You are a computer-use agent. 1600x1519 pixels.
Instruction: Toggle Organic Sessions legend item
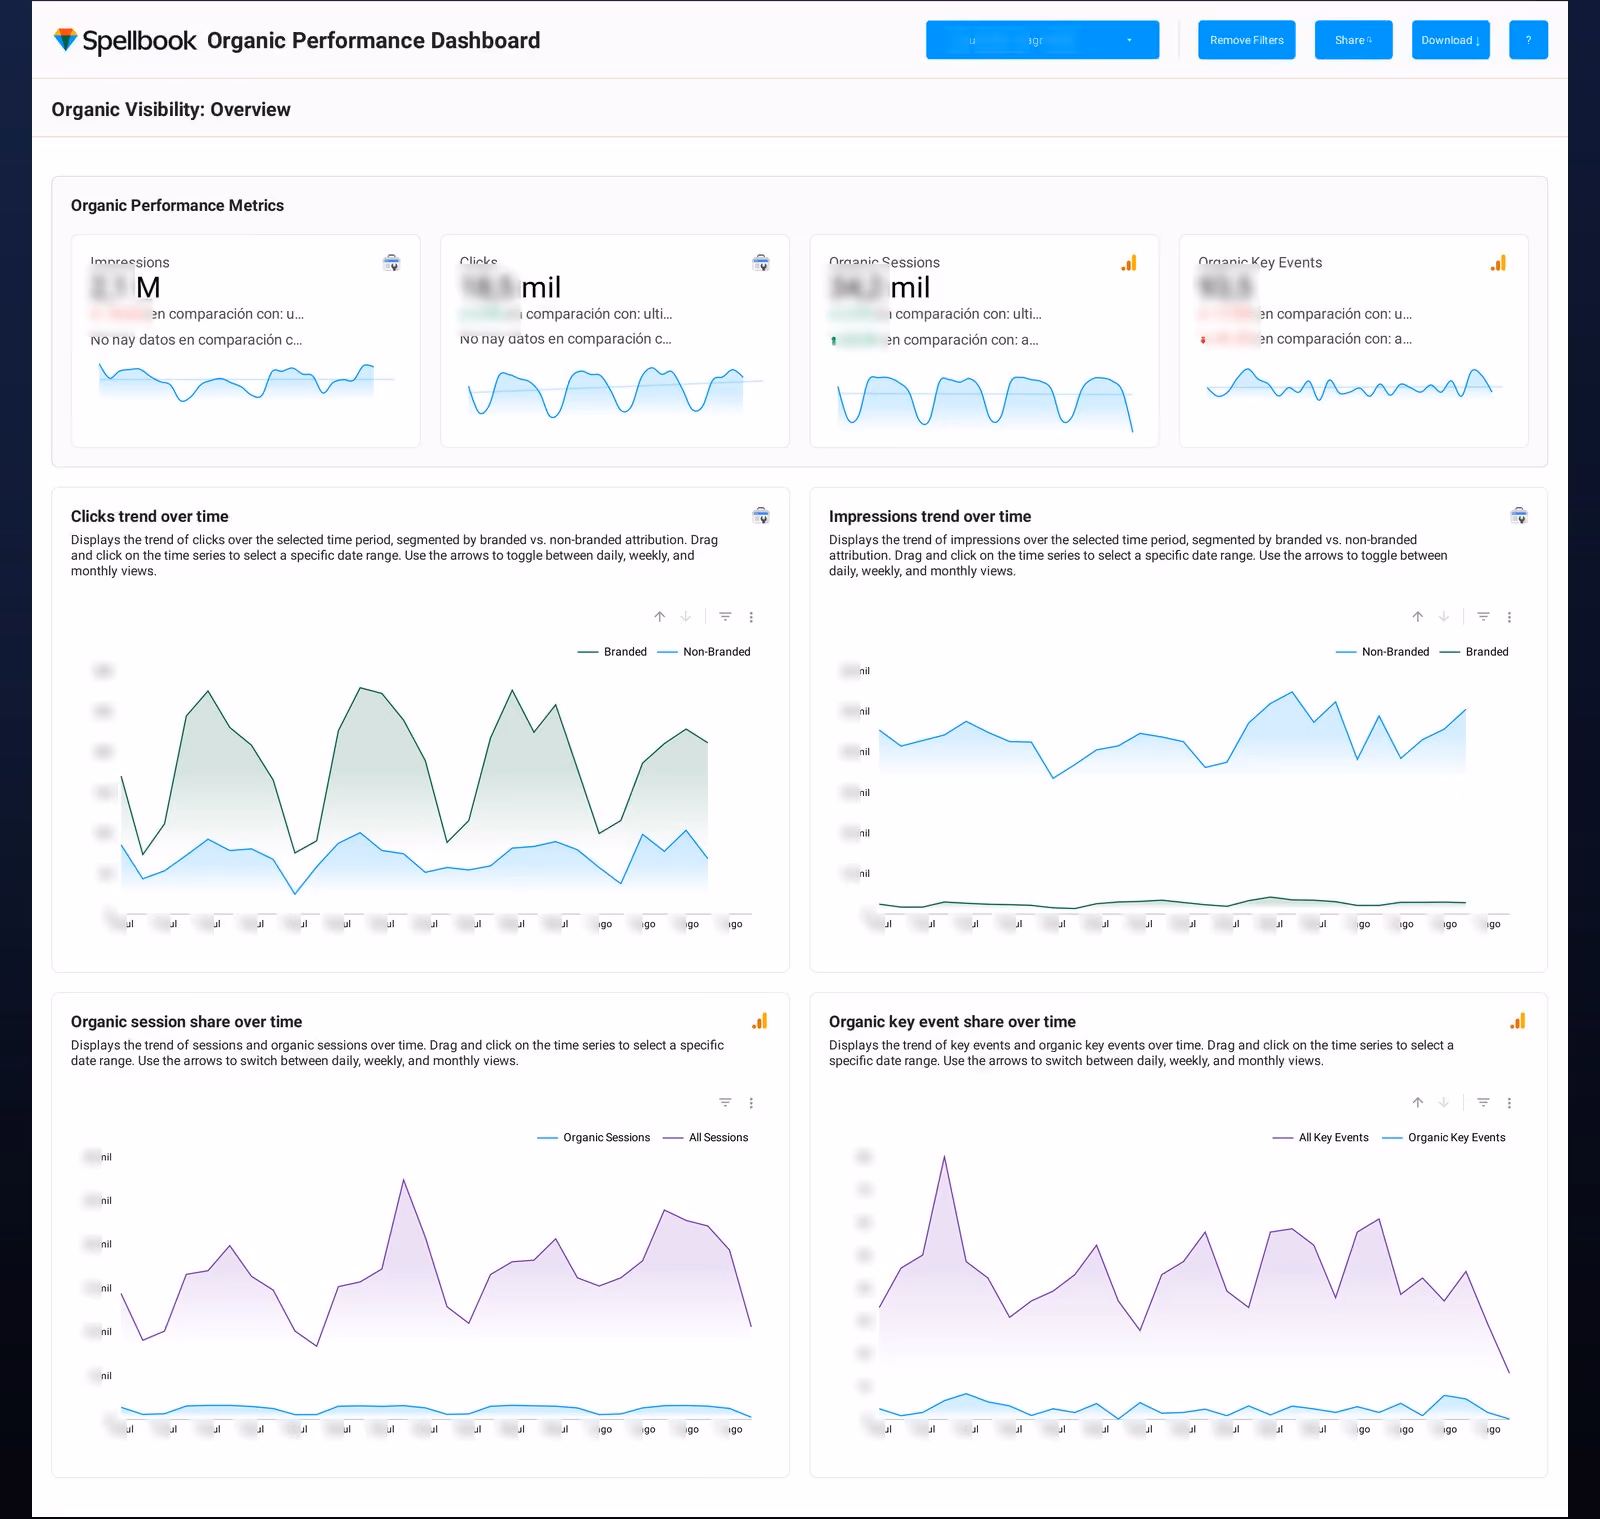click(x=594, y=1138)
